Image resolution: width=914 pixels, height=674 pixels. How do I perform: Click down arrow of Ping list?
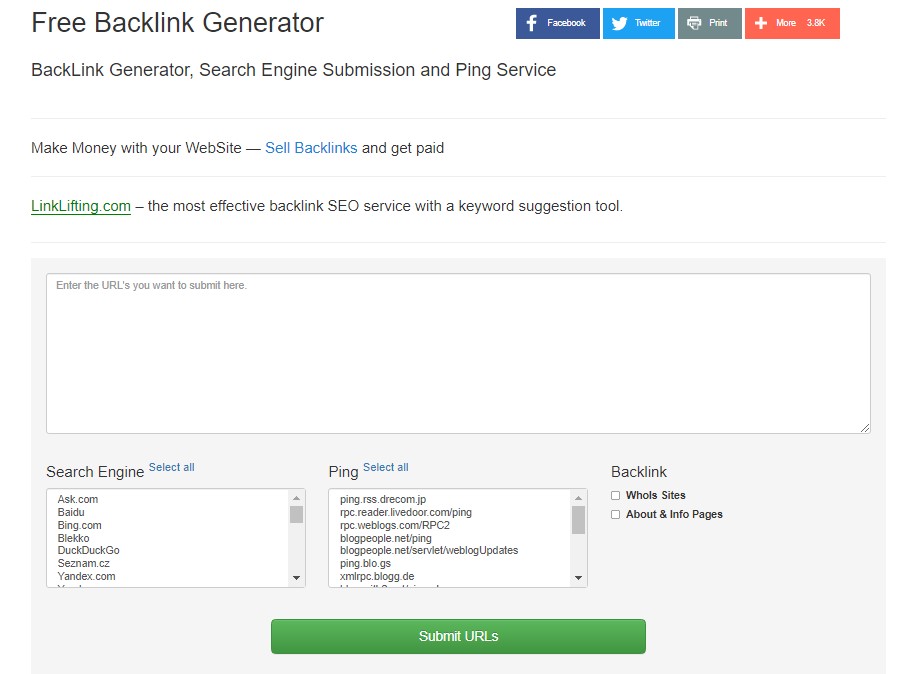click(x=578, y=578)
